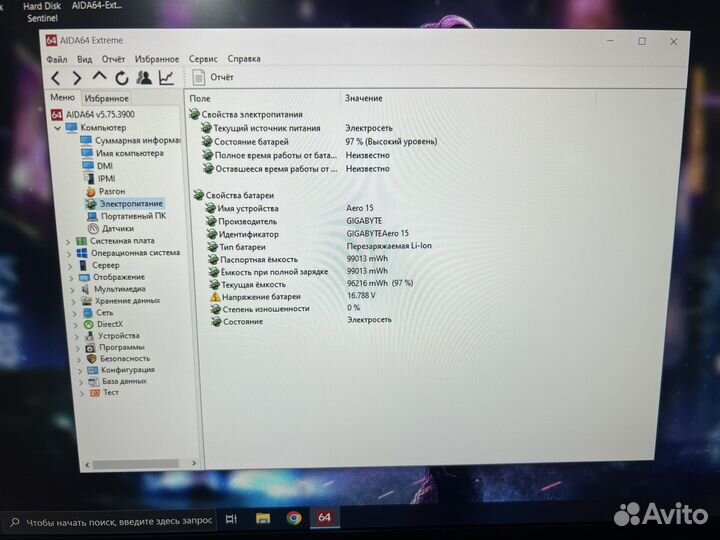Open the graph chart toolbar icon

[166, 78]
